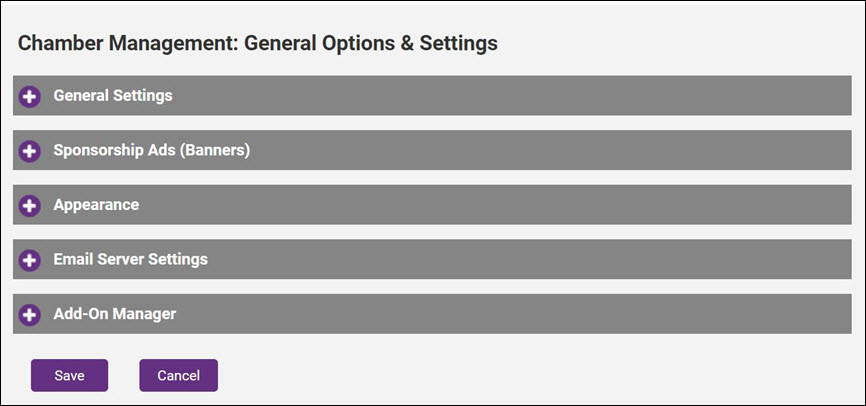Viewport: 866px width, 406px height.
Task: Click the plus icon beside General Settings
Action: point(30,97)
